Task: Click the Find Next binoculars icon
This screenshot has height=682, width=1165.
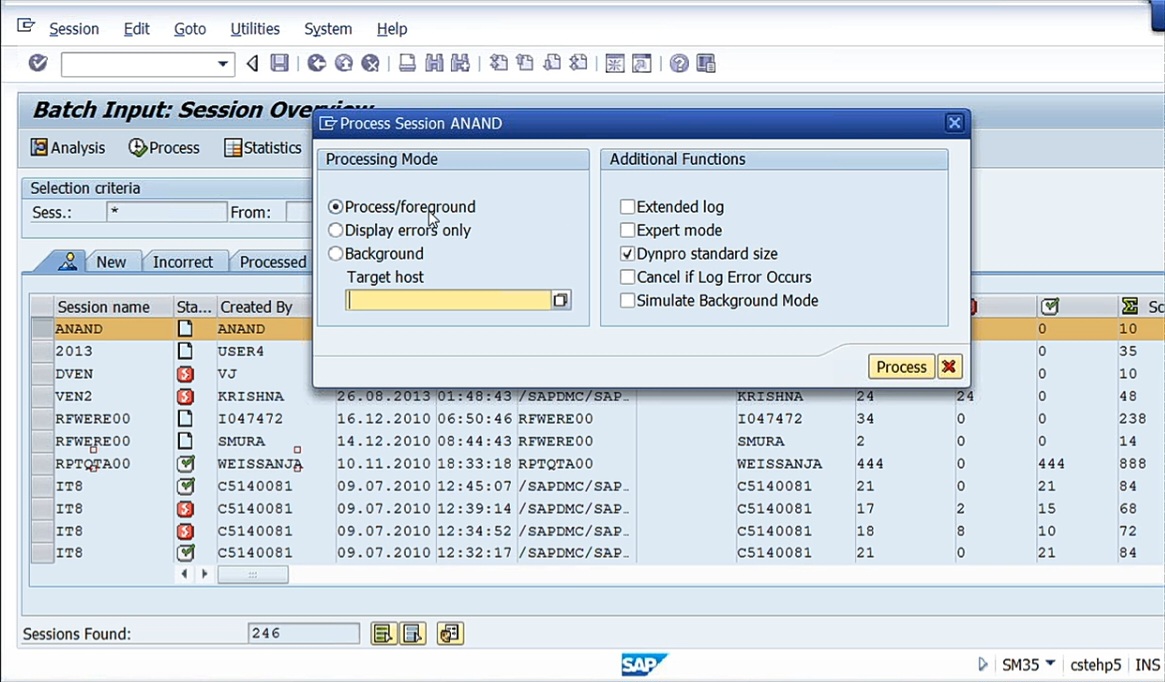Action: click(460, 63)
